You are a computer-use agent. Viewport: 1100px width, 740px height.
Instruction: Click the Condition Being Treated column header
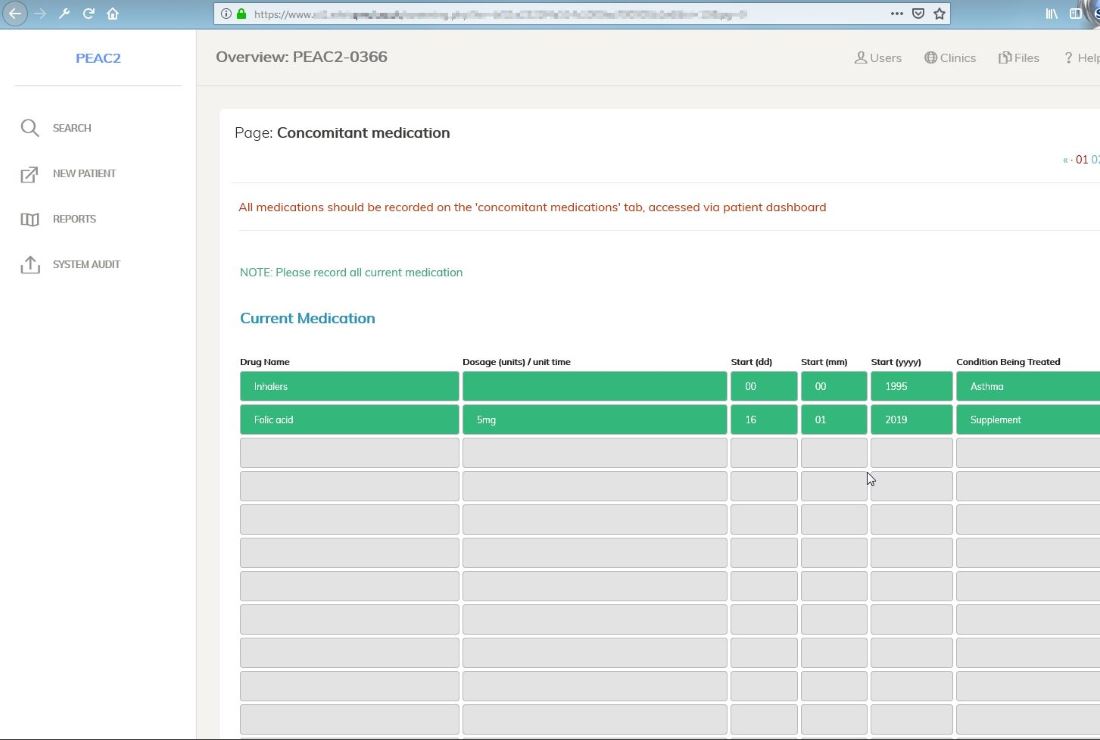coord(1008,362)
